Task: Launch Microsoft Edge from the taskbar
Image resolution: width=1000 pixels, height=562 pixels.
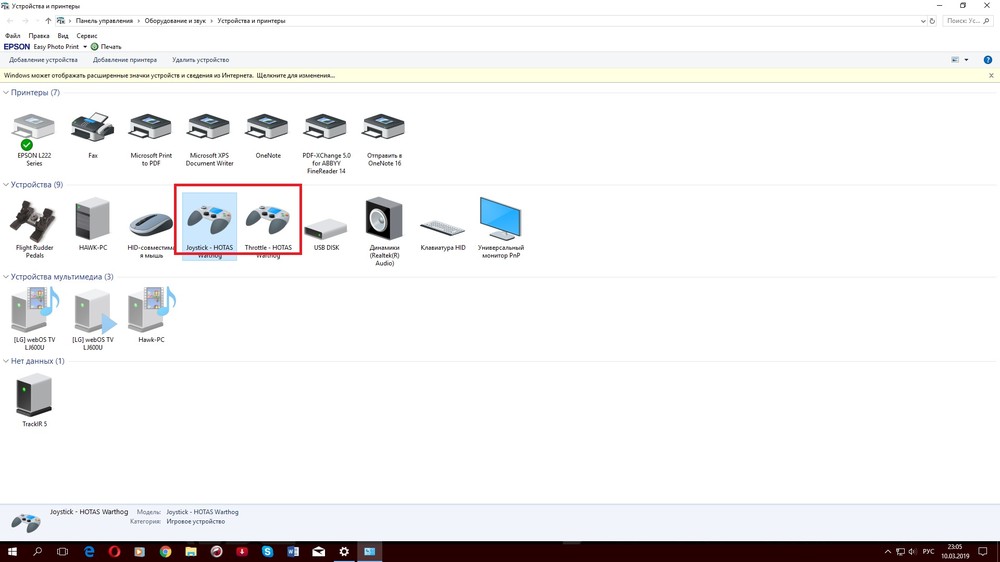Action: [89, 551]
